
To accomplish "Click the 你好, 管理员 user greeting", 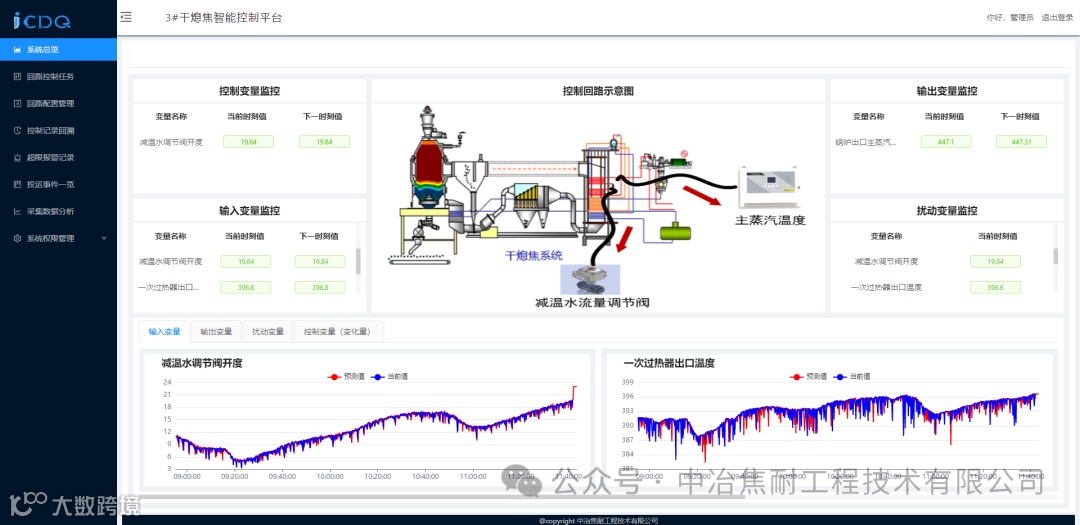I will tap(1010, 18).
